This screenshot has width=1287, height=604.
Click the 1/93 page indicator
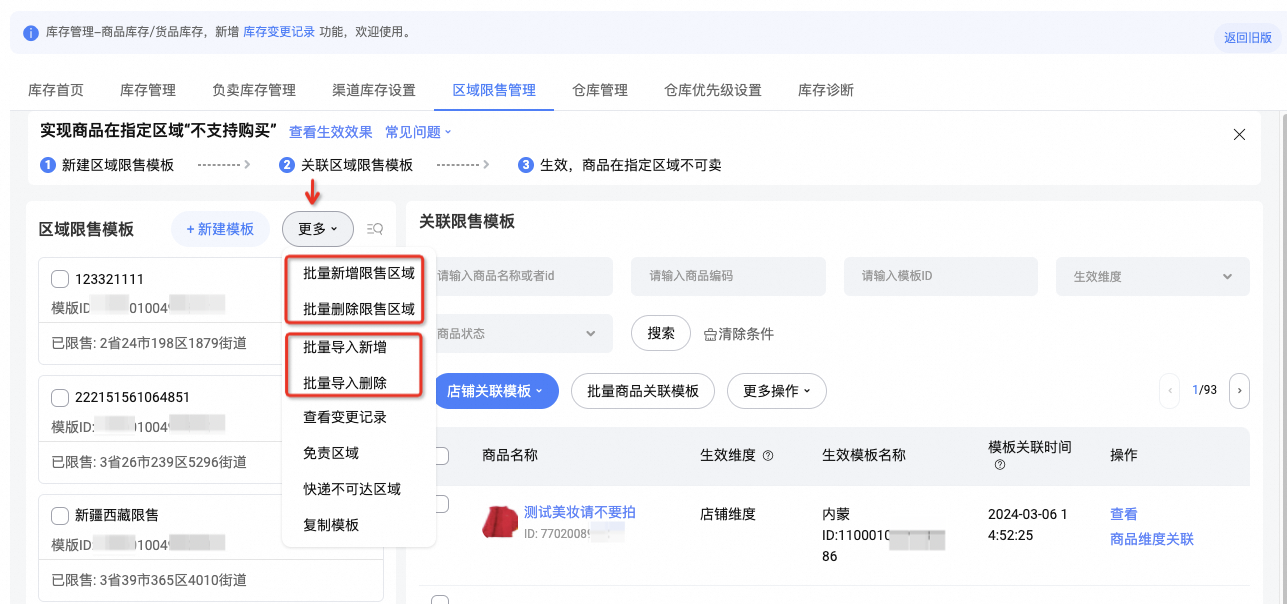click(x=1204, y=390)
